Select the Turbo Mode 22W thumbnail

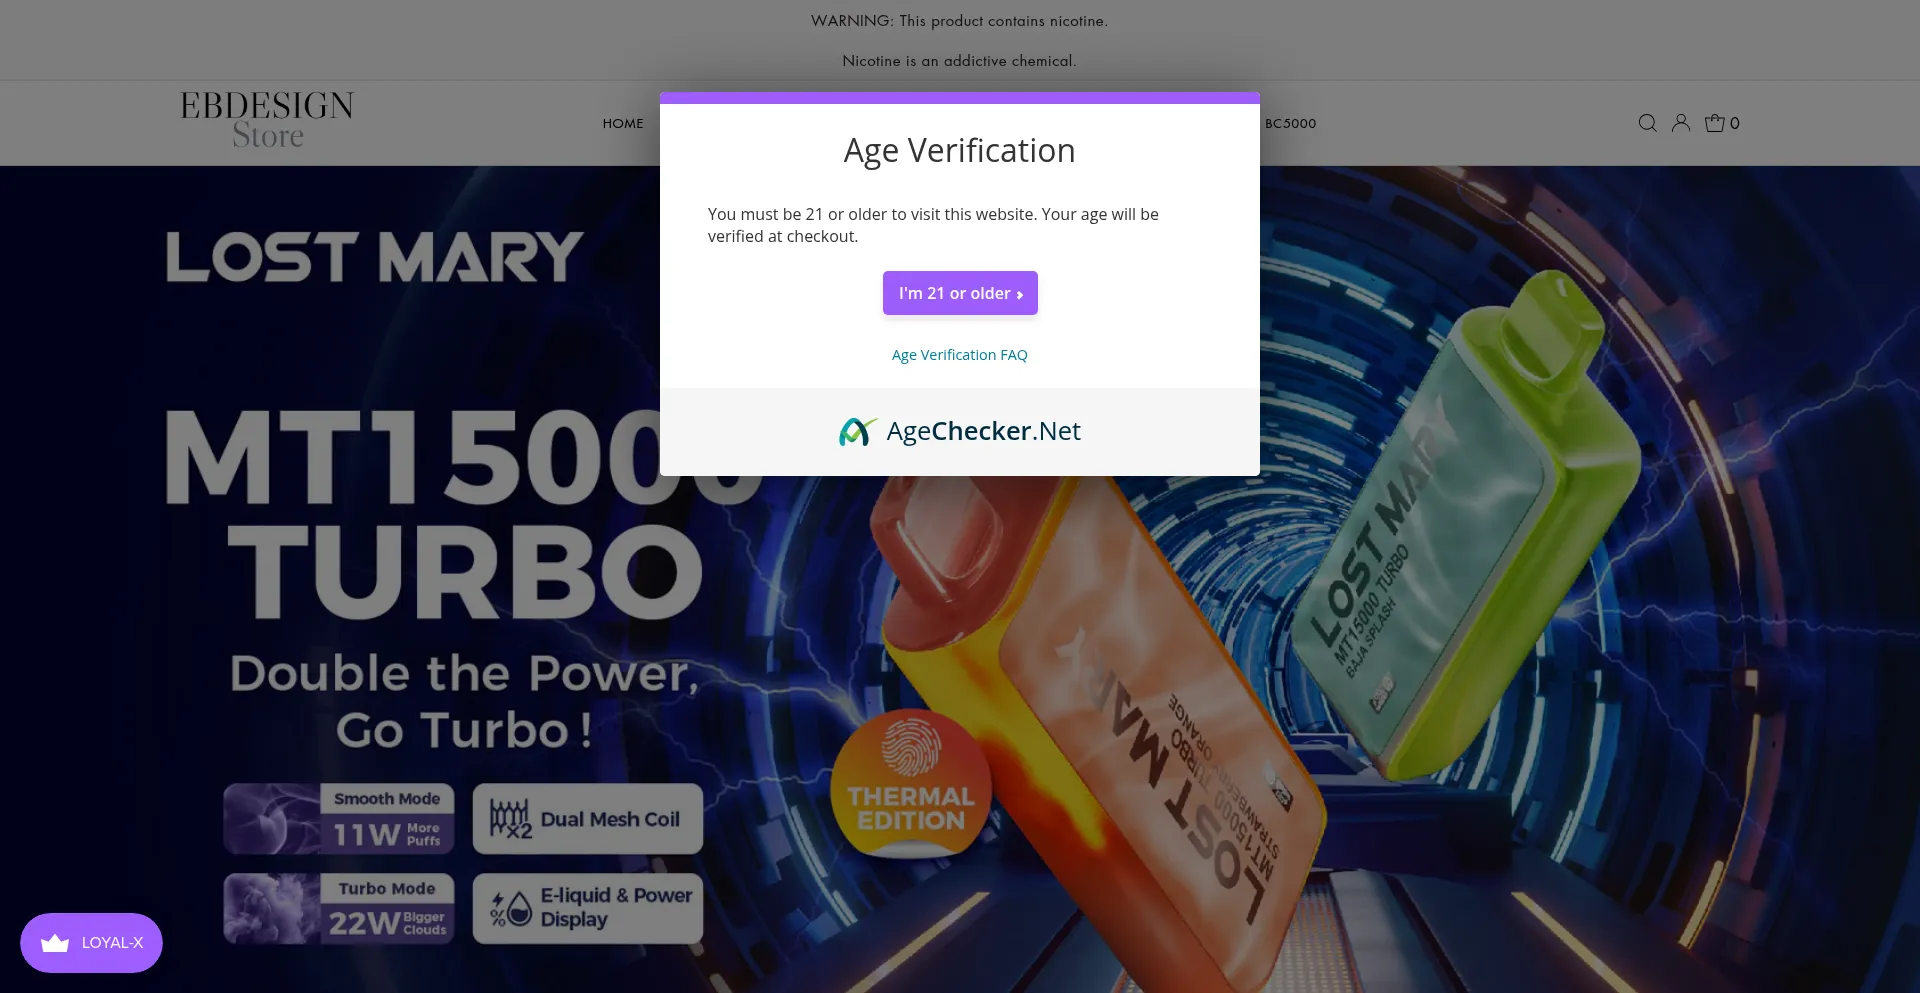(x=339, y=908)
